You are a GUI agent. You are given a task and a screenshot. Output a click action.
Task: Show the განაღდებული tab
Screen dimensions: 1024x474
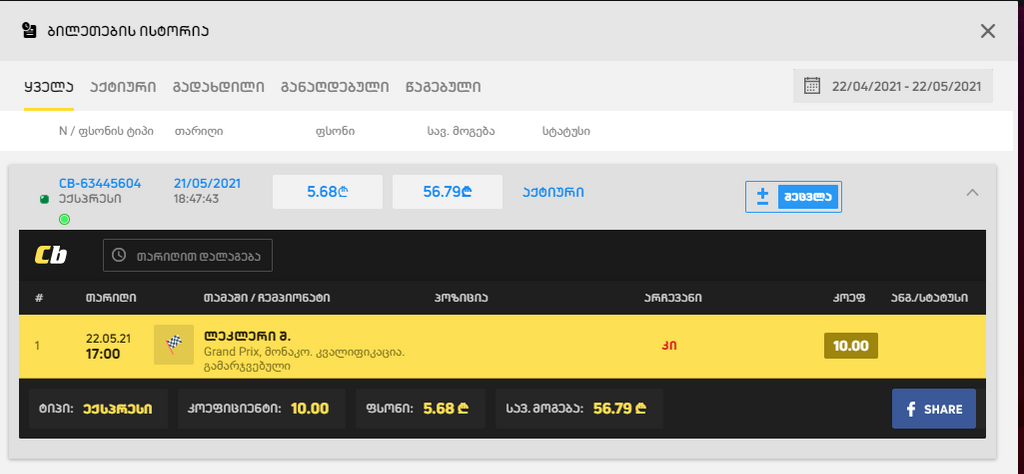335,87
